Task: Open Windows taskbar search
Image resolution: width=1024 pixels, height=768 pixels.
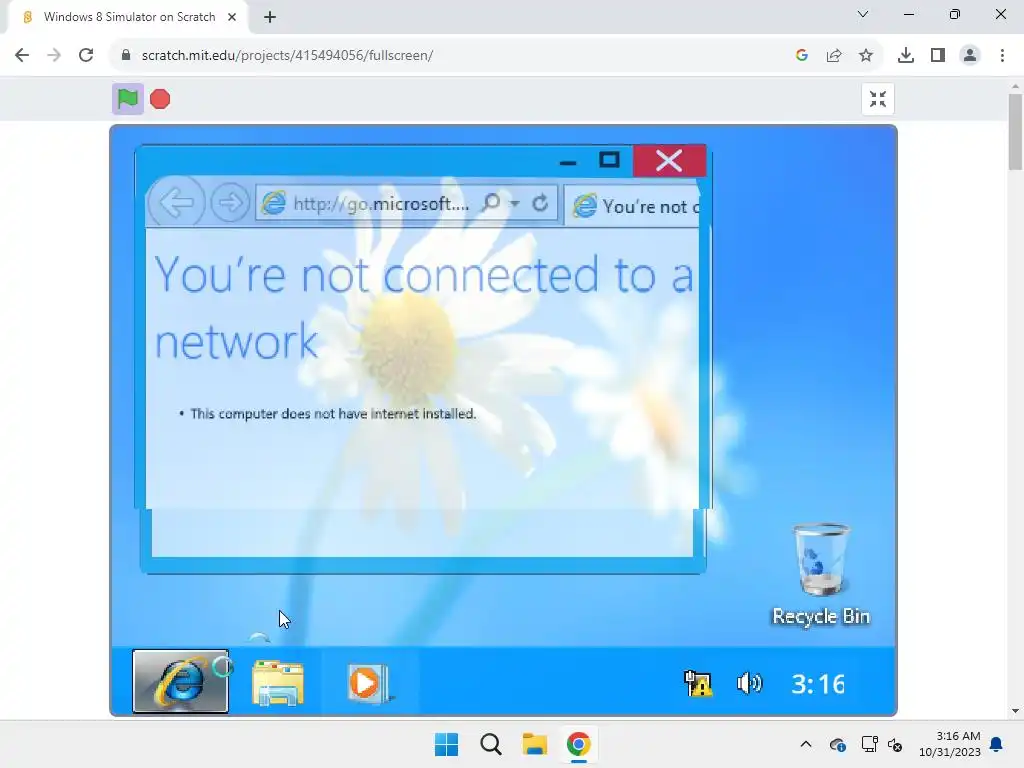Action: point(490,744)
